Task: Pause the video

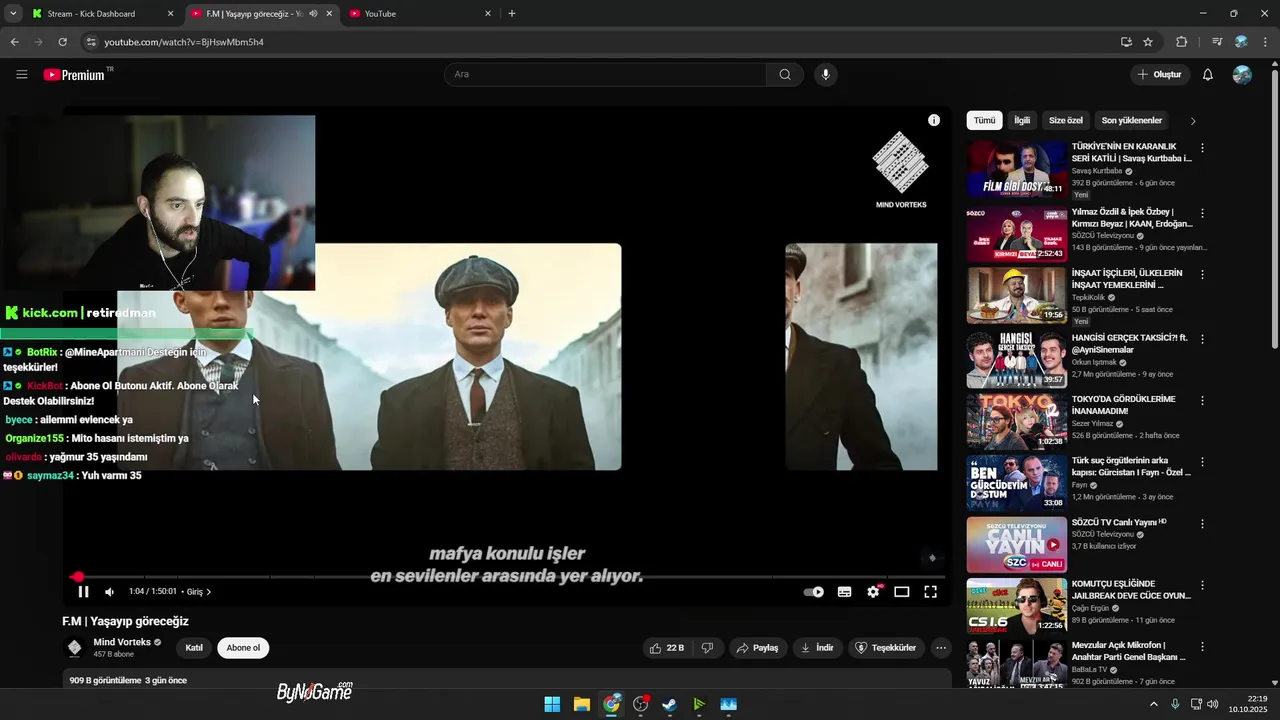Action: click(x=83, y=592)
